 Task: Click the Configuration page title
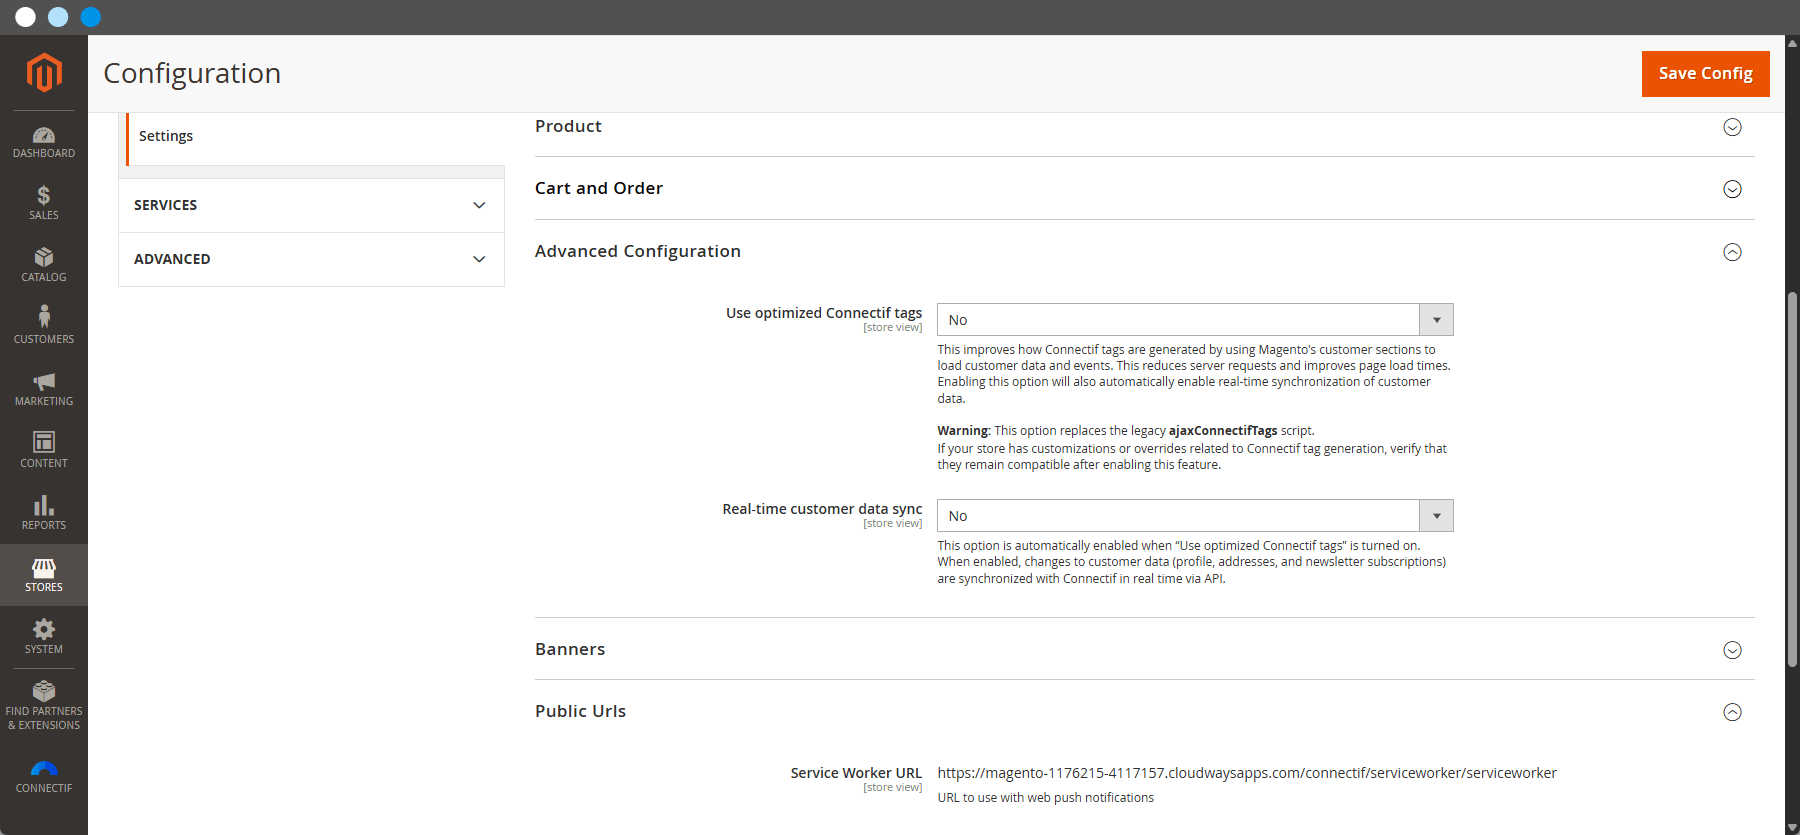[192, 74]
